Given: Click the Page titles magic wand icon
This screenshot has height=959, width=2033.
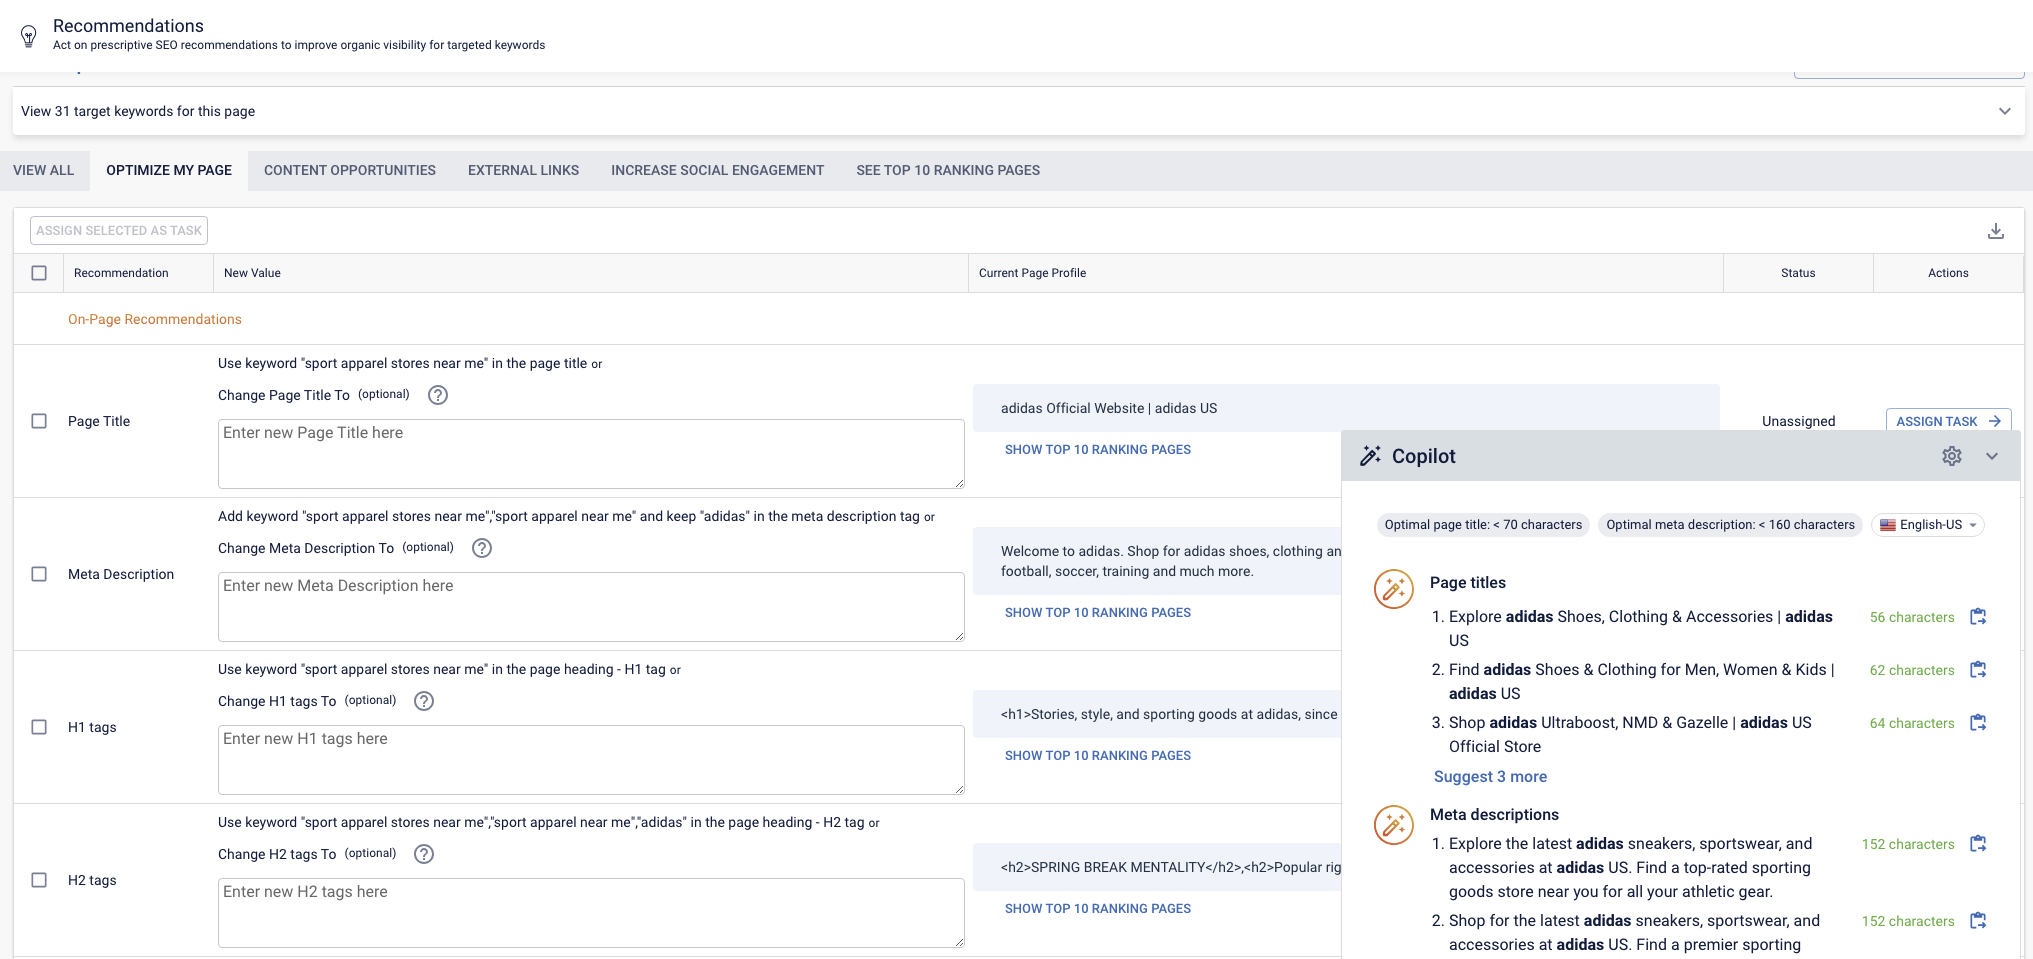Looking at the screenshot, I should click(1393, 589).
